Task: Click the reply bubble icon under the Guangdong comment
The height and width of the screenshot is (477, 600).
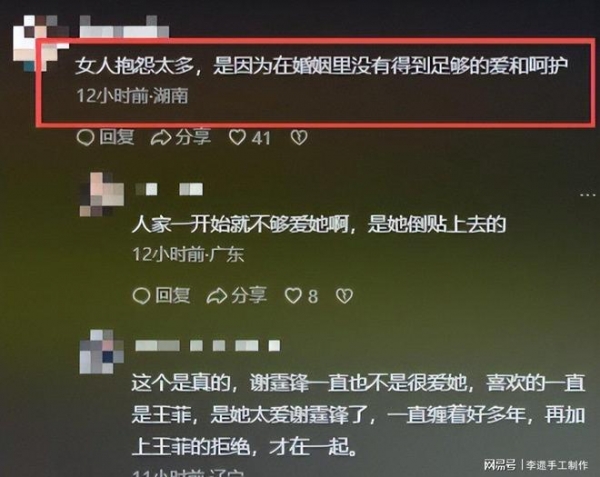Action: (141, 296)
